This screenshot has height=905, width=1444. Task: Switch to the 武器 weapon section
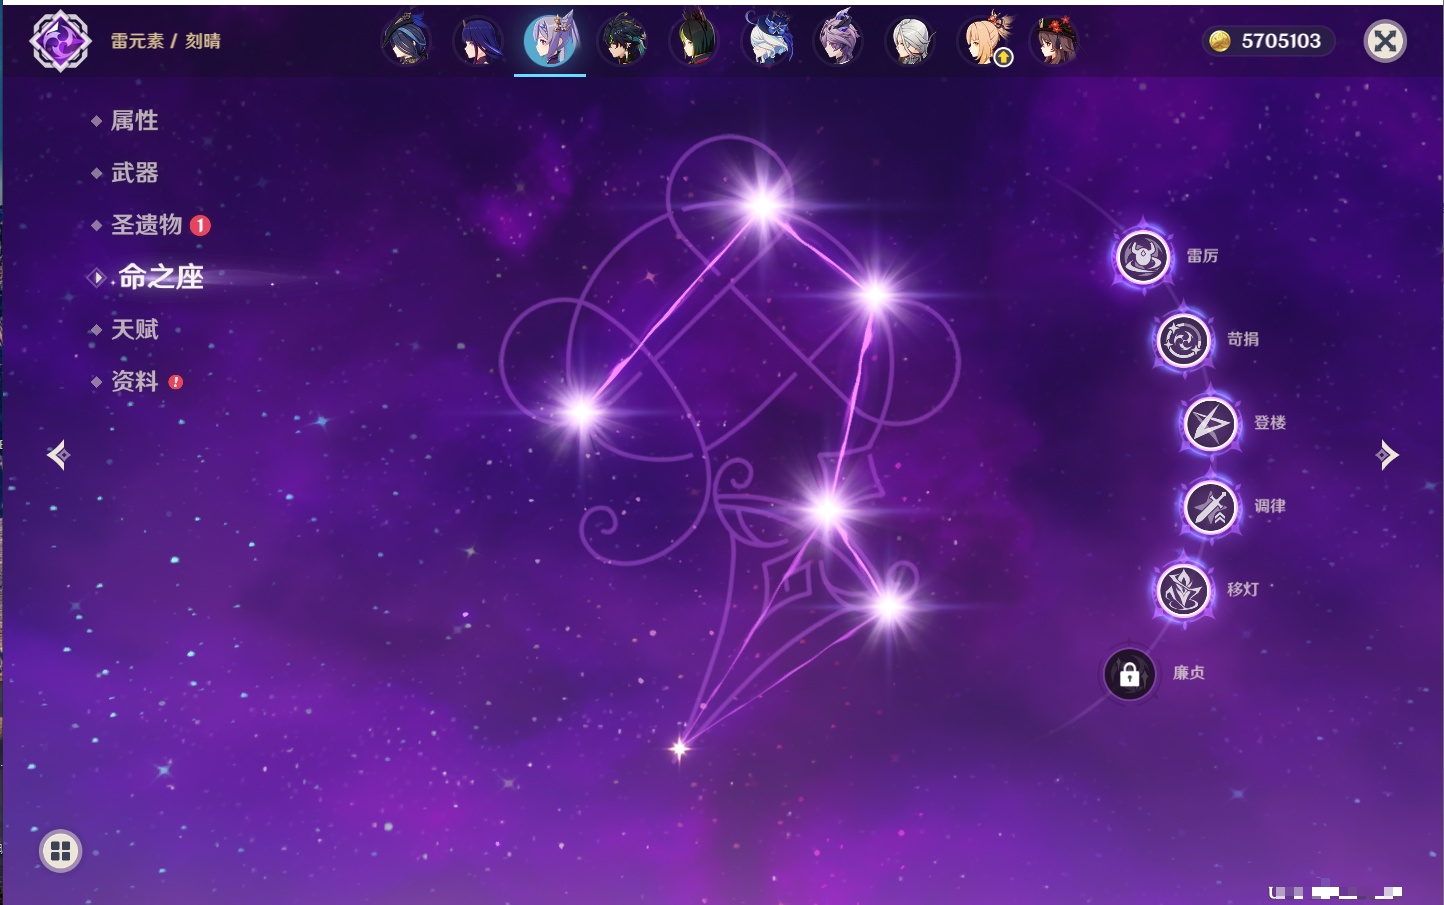point(134,173)
